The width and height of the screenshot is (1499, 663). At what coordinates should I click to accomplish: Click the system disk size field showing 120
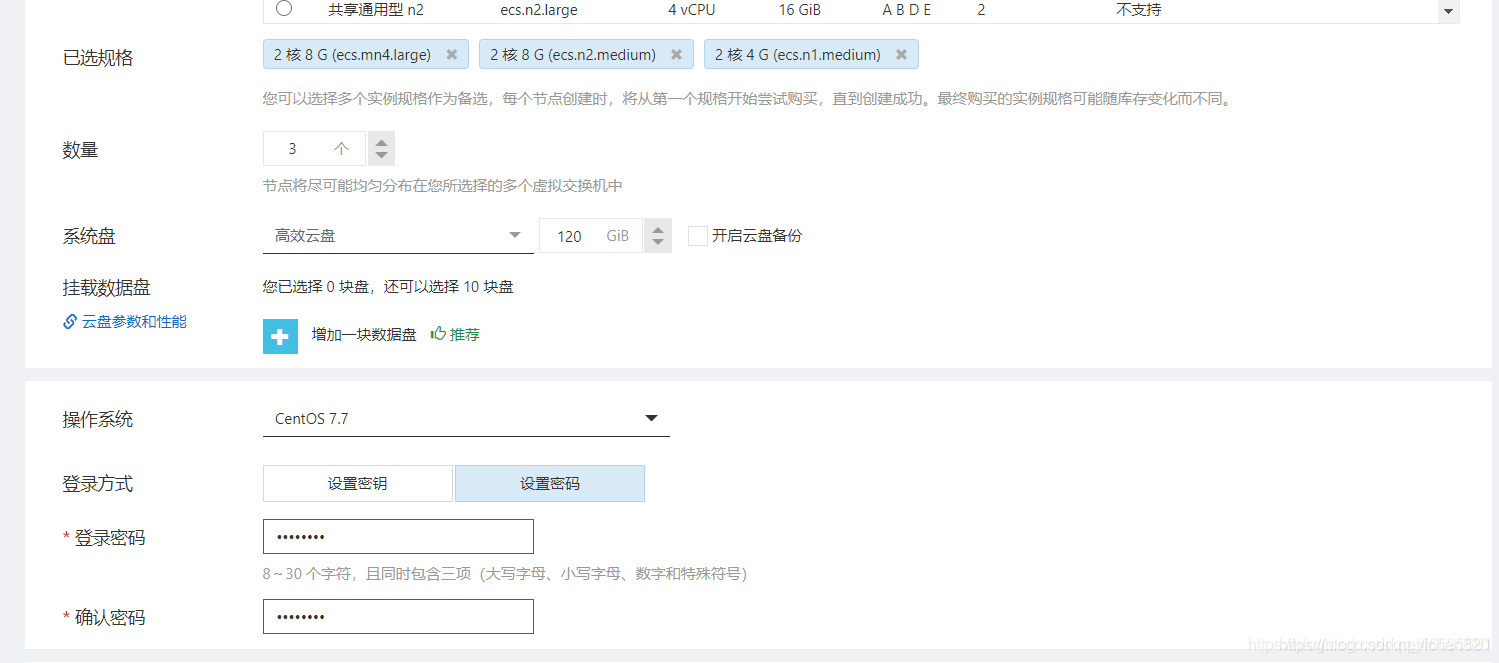pos(591,236)
